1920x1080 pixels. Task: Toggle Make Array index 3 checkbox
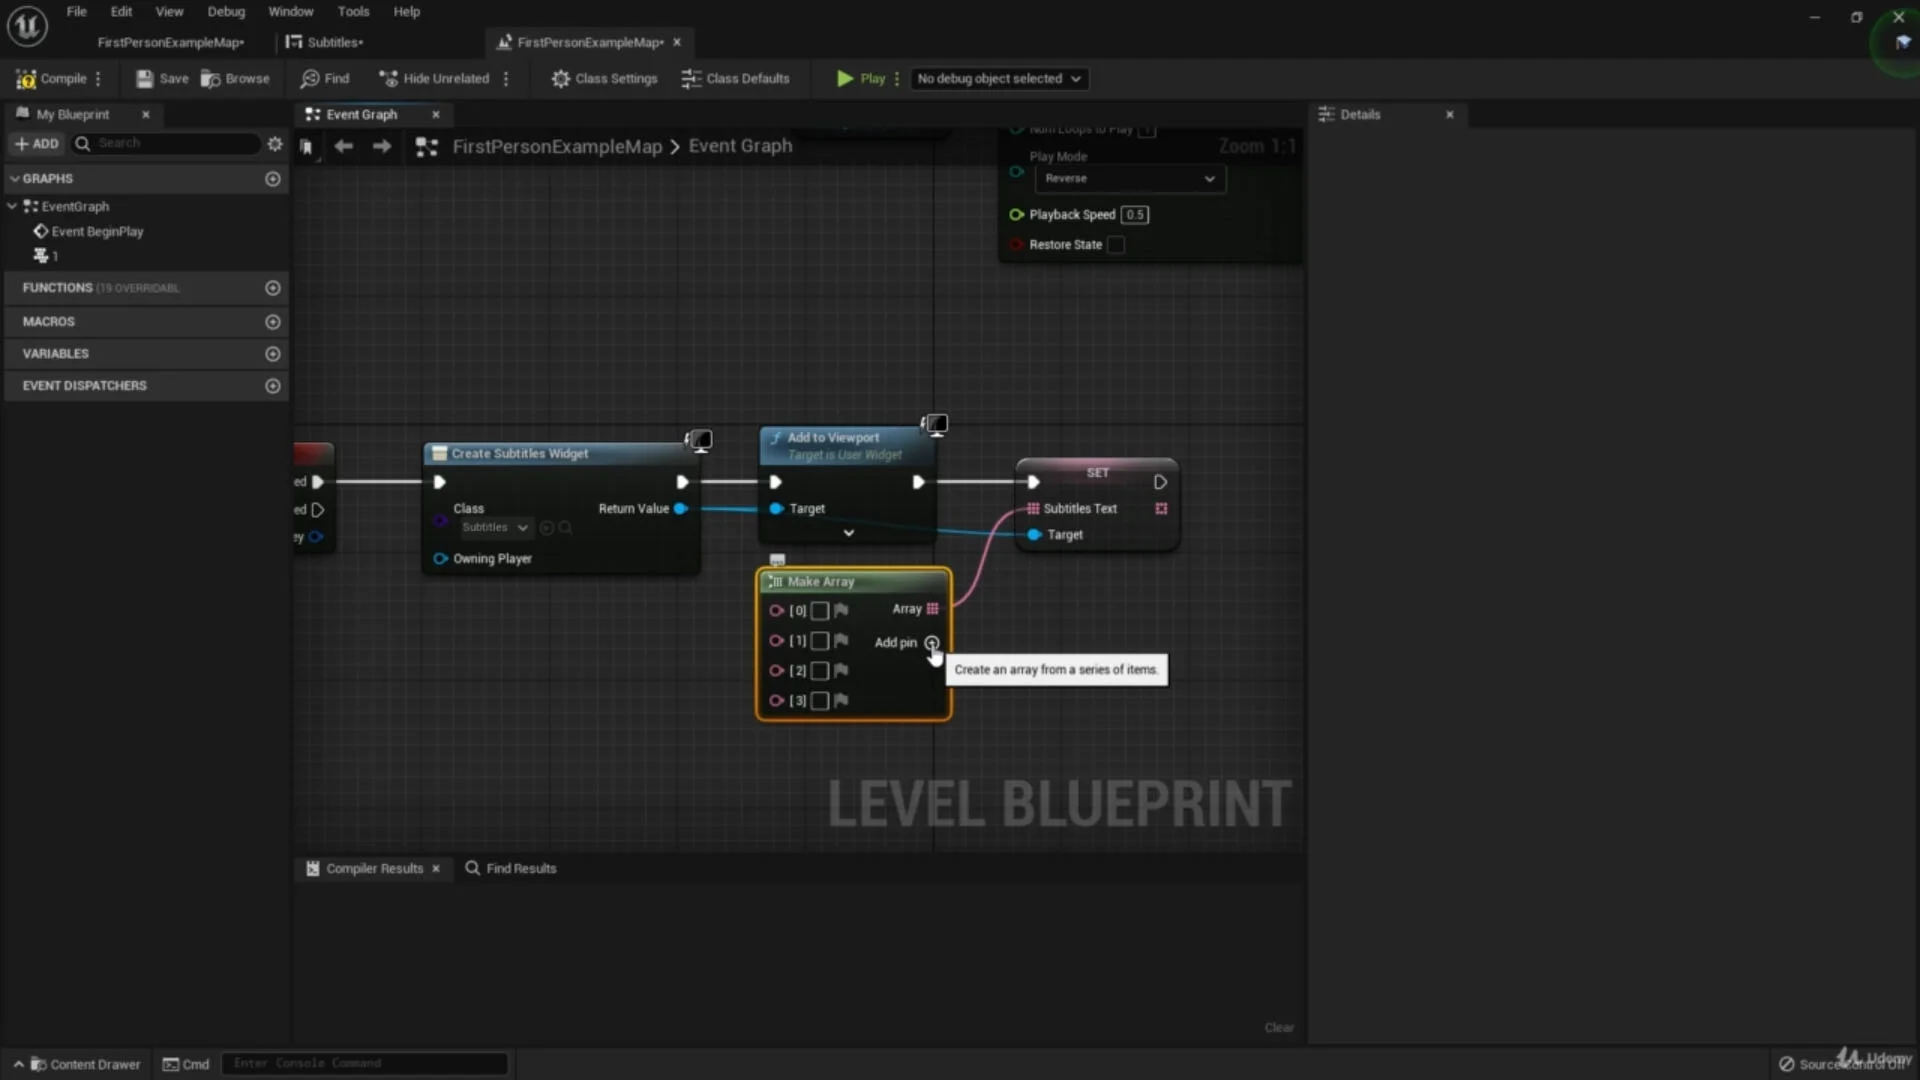(820, 701)
